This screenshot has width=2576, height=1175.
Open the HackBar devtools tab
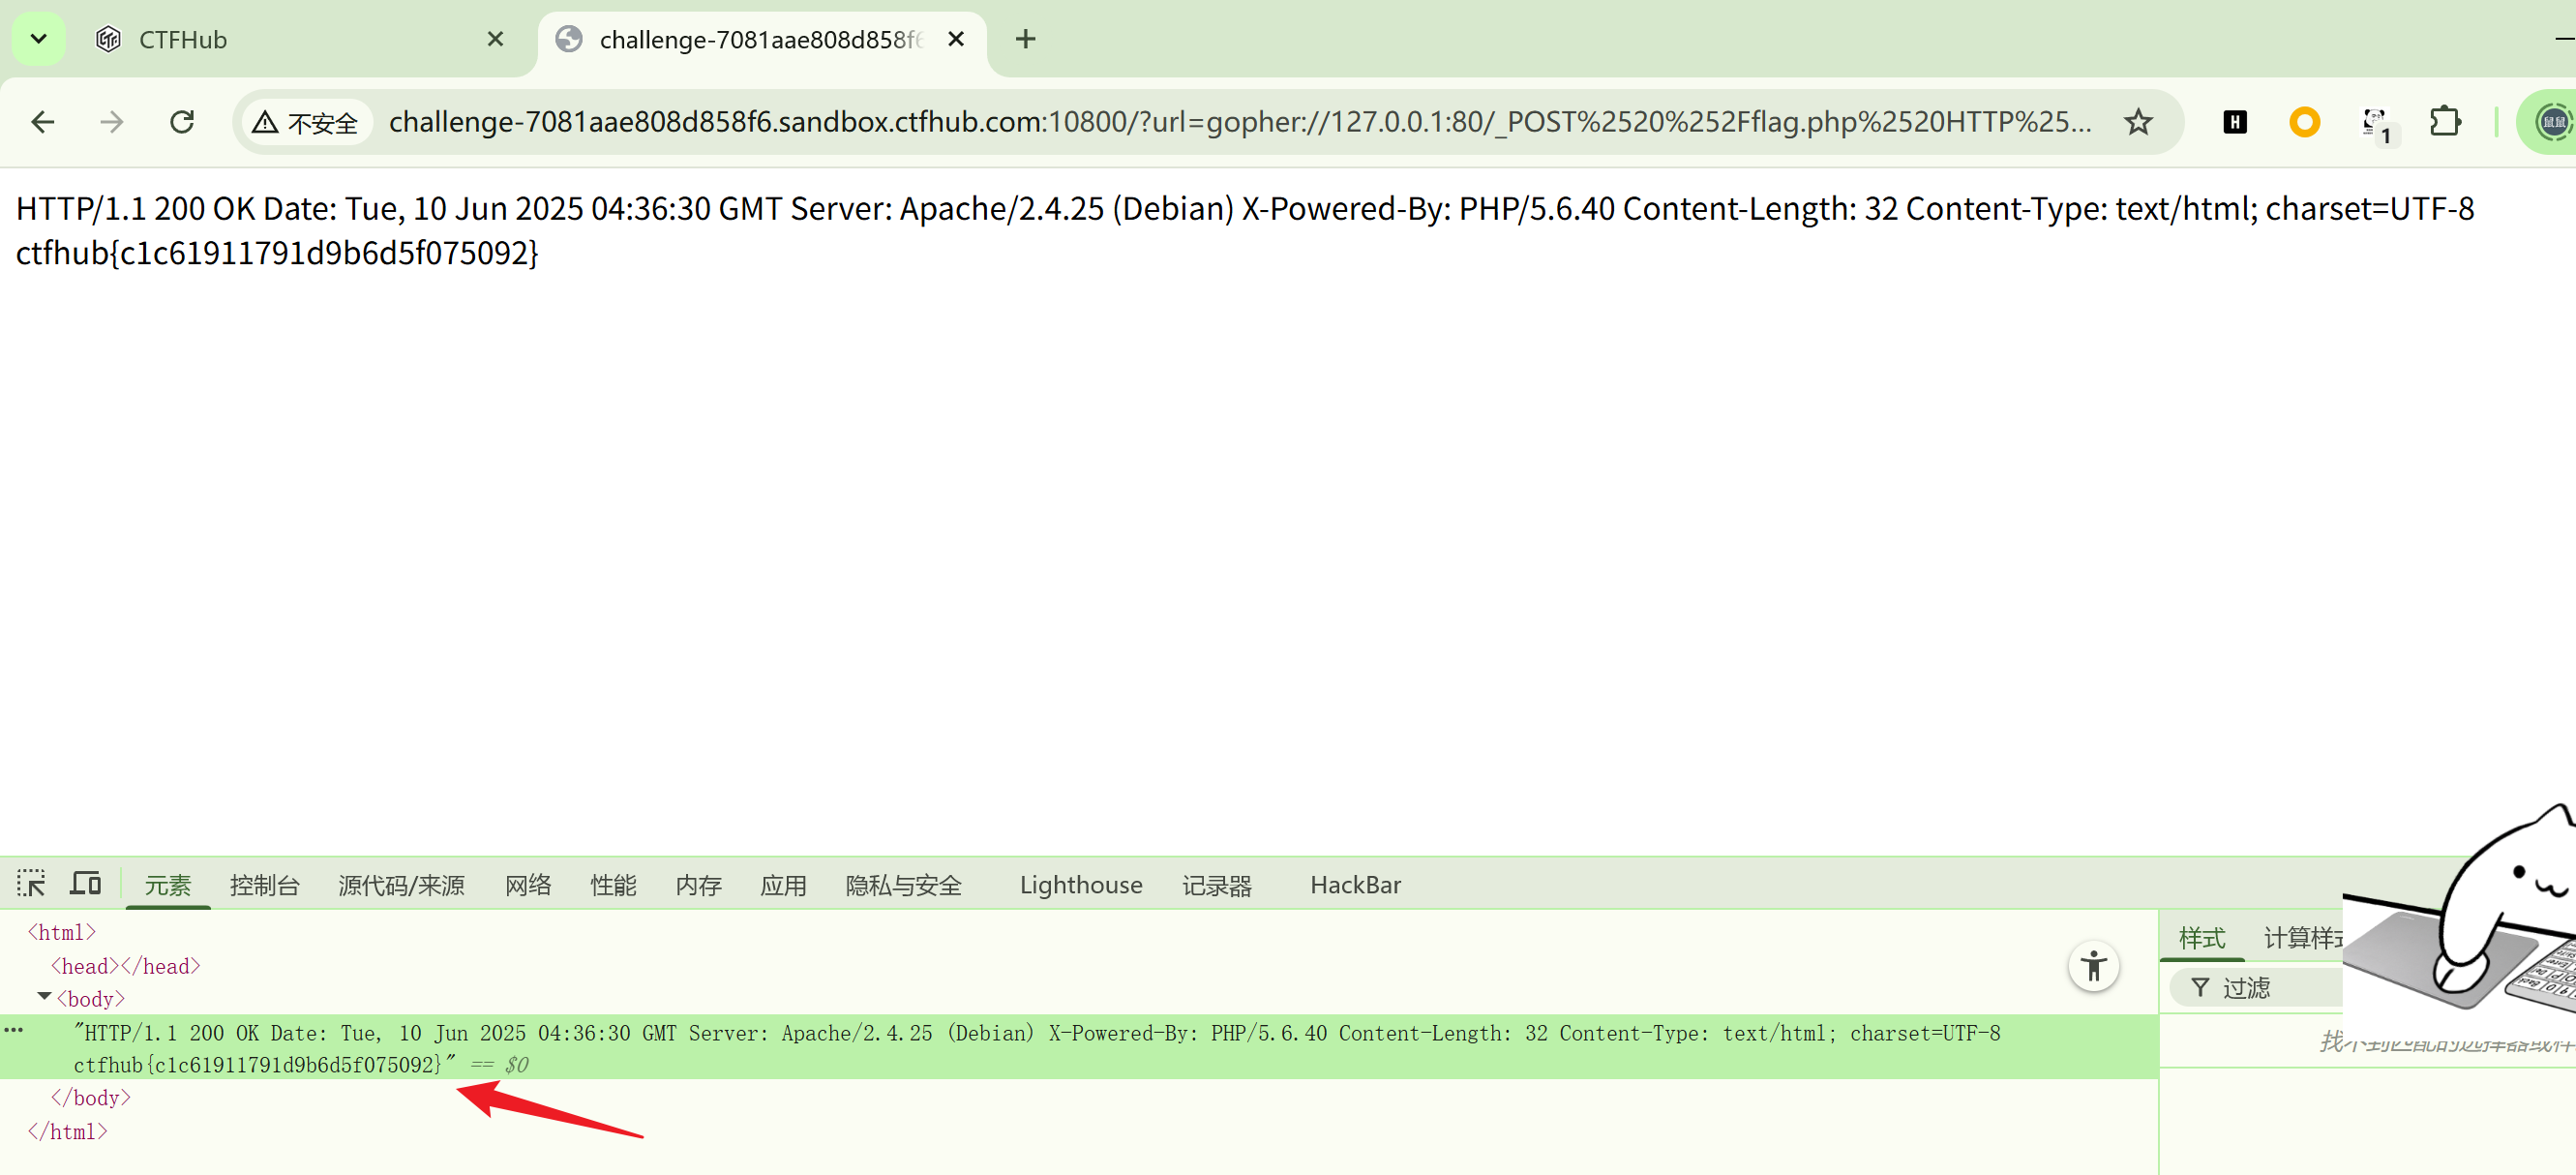1354,885
